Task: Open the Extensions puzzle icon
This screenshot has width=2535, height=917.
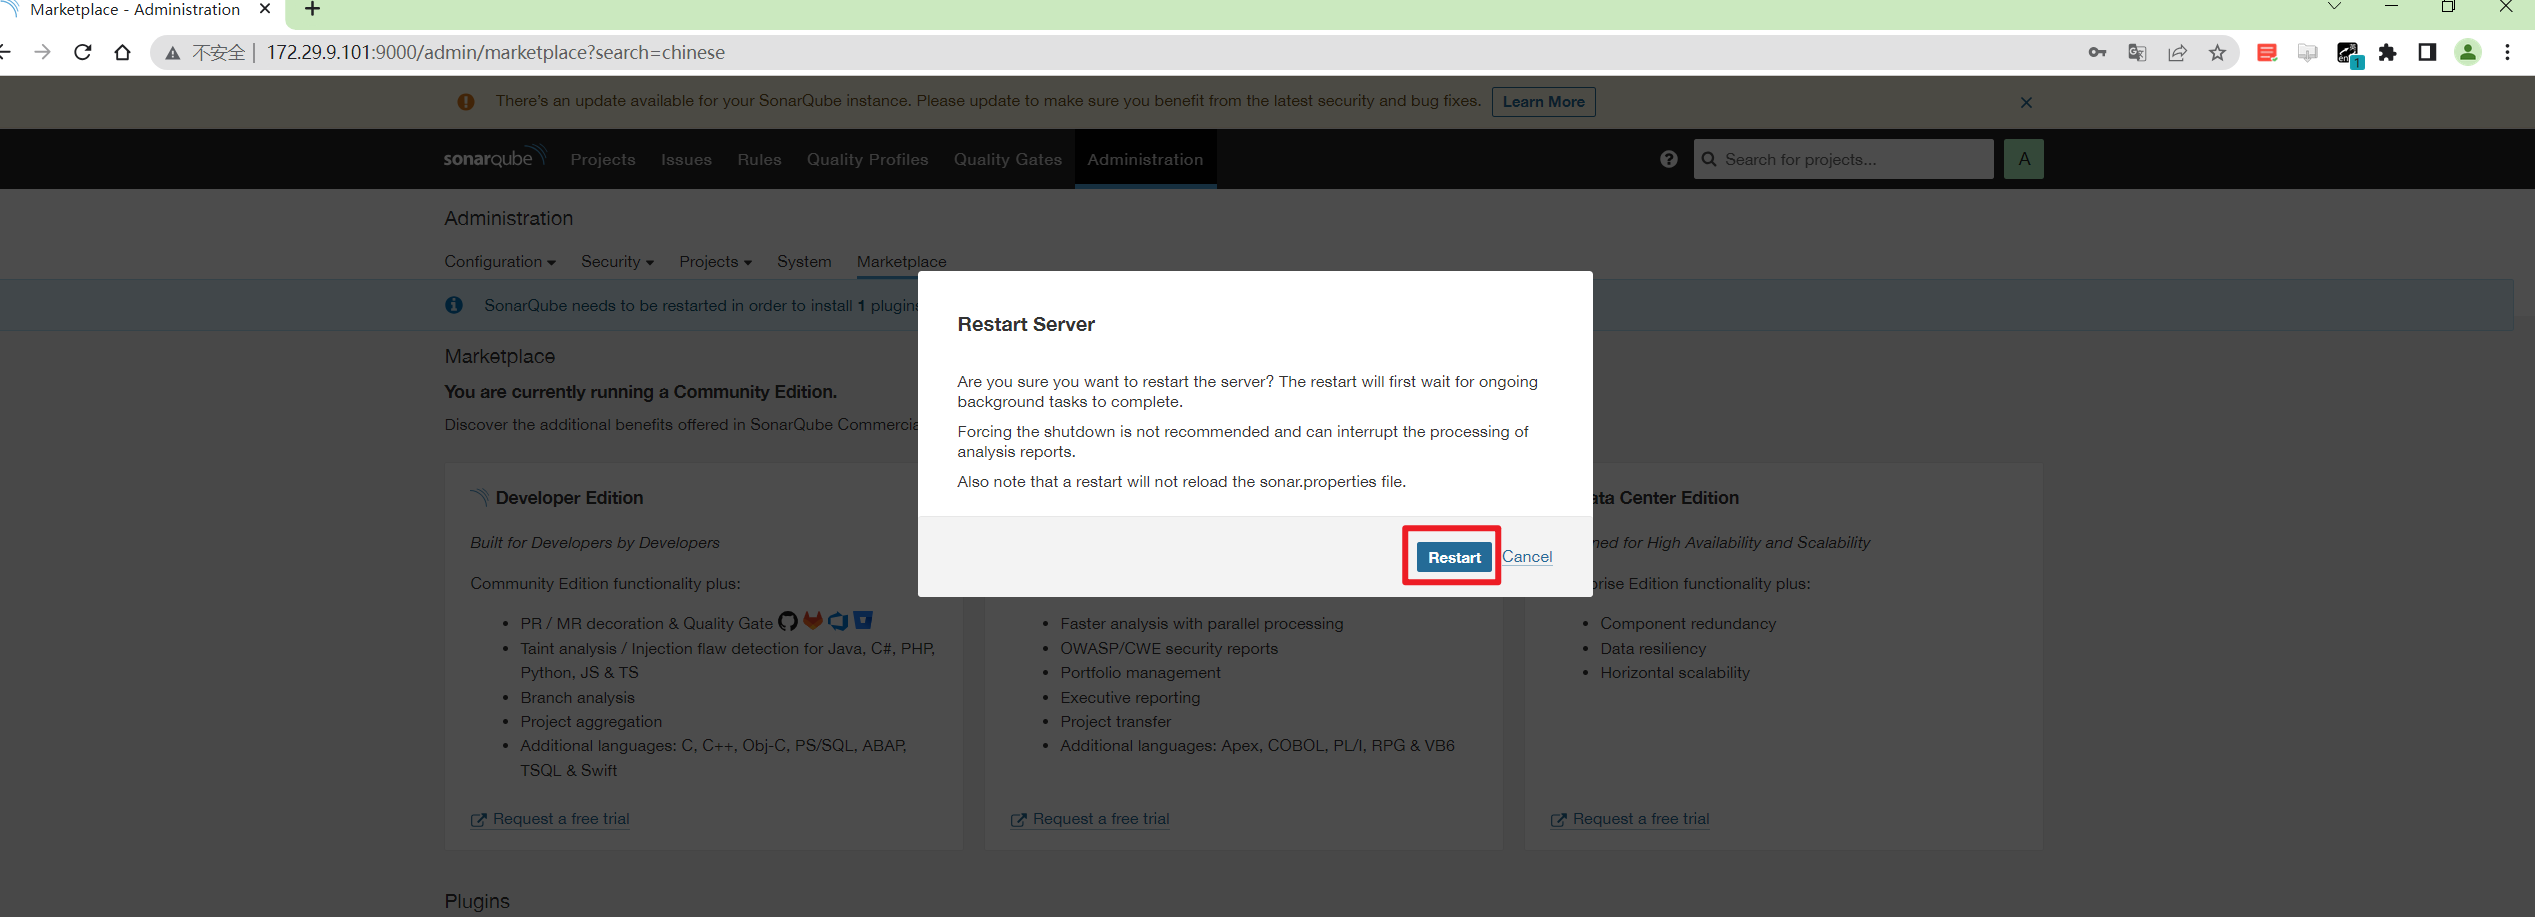Action: tap(2388, 52)
